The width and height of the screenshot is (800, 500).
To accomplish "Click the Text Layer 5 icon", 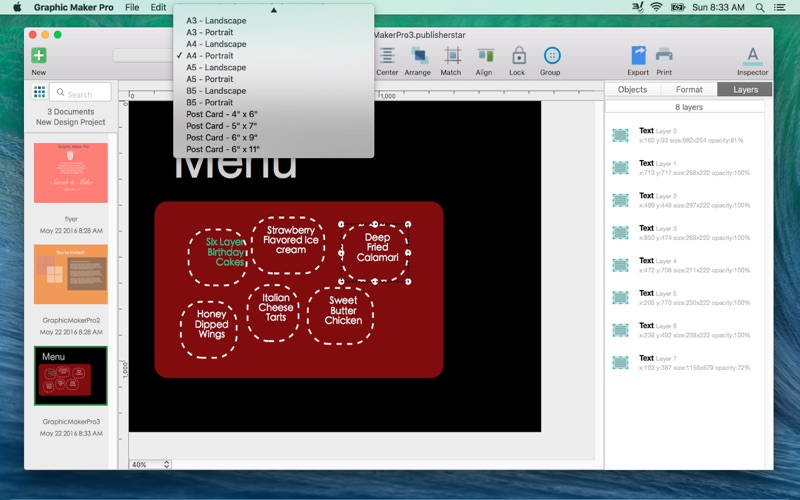I will (620, 298).
